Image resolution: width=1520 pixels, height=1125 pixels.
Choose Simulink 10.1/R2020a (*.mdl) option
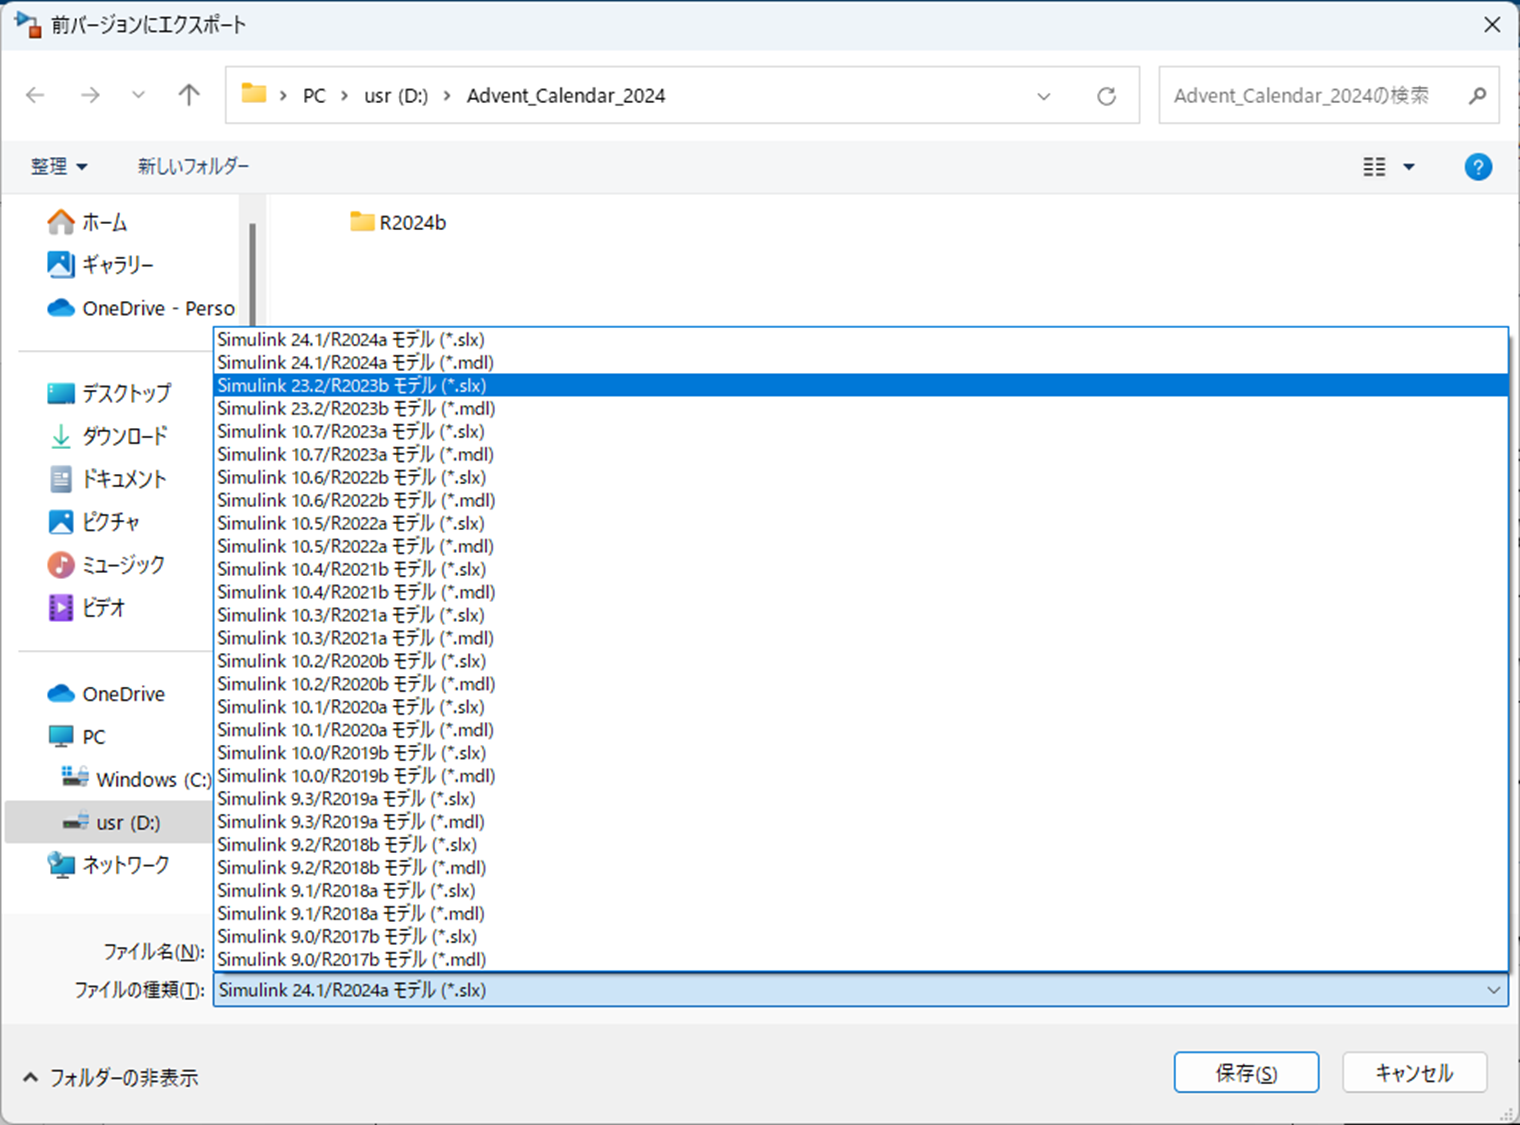861,730
